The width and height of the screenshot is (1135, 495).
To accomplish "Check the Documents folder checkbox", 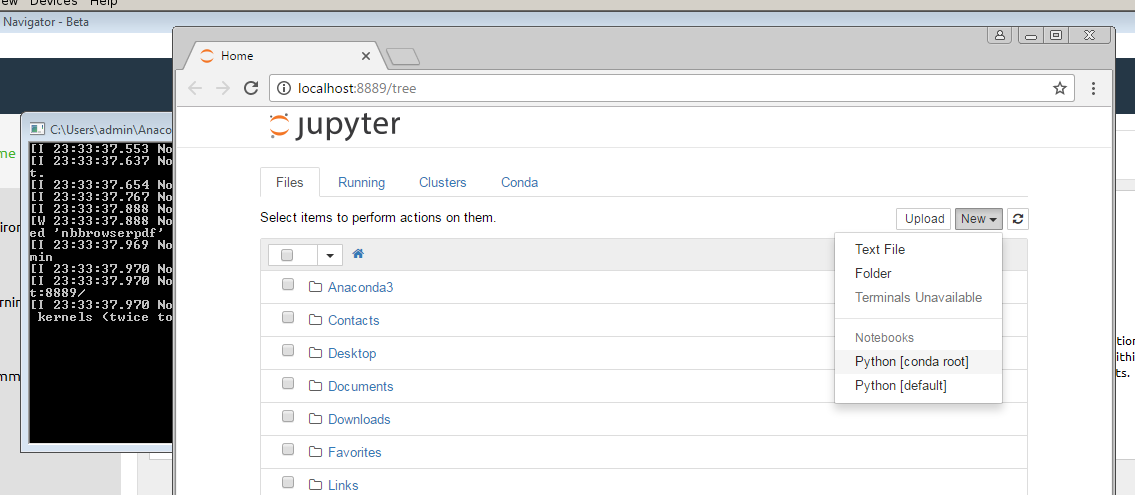I will pos(288,384).
